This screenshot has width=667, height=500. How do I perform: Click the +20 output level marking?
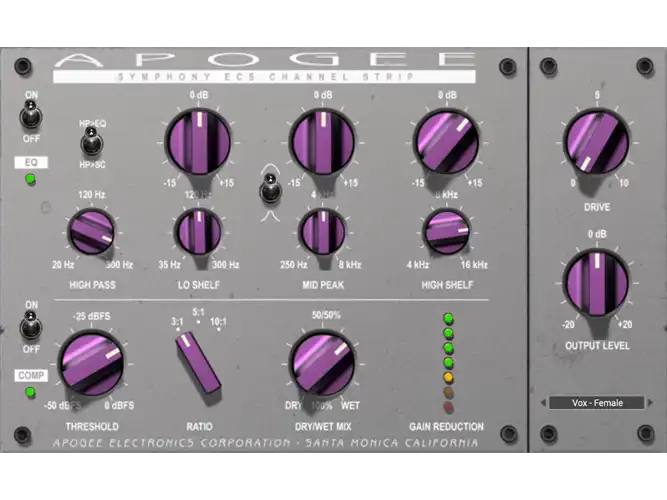(x=624, y=324)
